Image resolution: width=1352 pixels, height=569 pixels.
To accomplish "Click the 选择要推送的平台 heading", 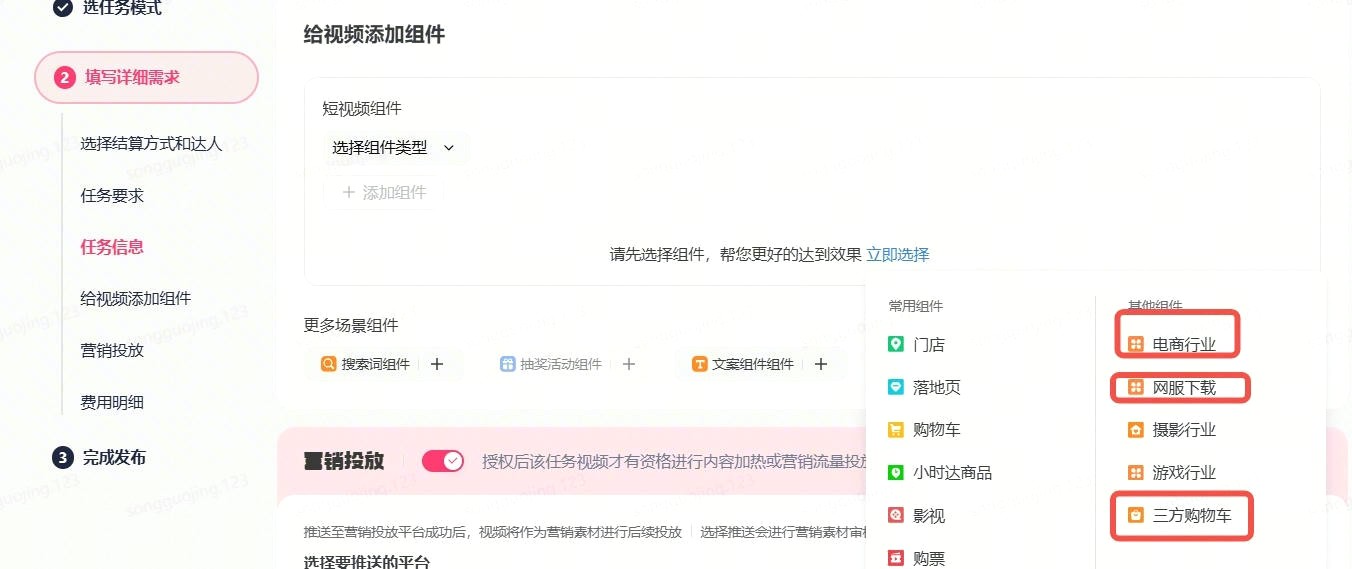I will click(x=367, y=561).
